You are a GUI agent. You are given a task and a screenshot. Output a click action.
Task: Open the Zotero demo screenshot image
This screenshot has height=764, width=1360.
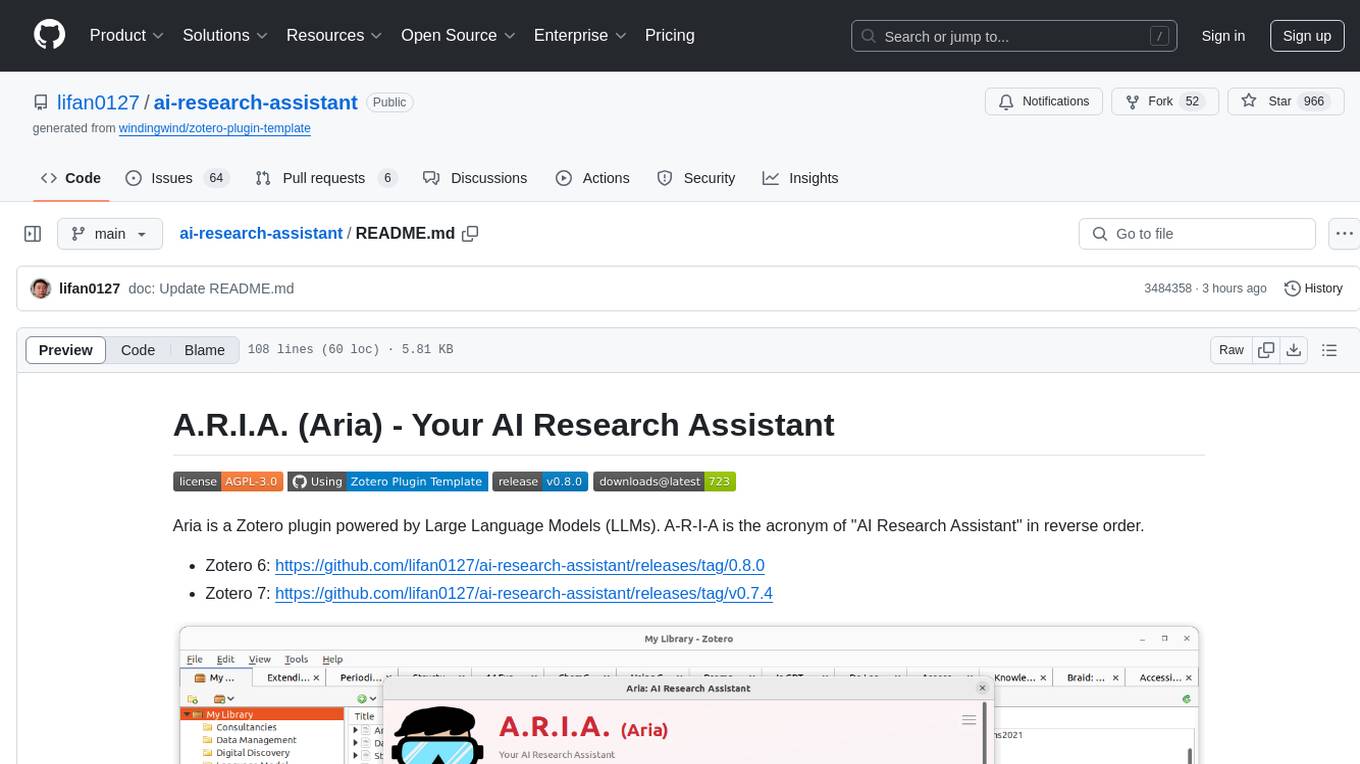[x=689, y=695]
